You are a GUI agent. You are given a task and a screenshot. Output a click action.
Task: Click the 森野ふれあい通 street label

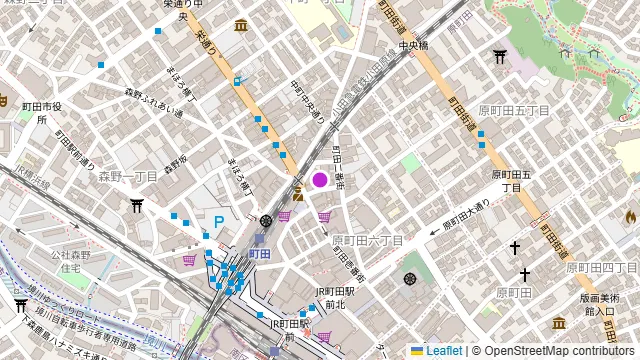pyautogui.click(x=154, y=103)
